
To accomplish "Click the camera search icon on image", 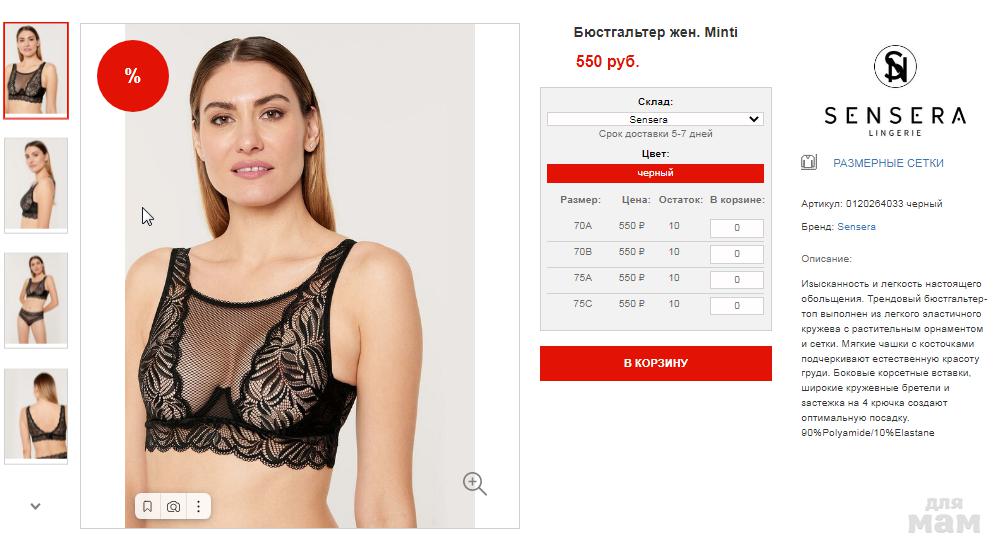I will 173,506.
